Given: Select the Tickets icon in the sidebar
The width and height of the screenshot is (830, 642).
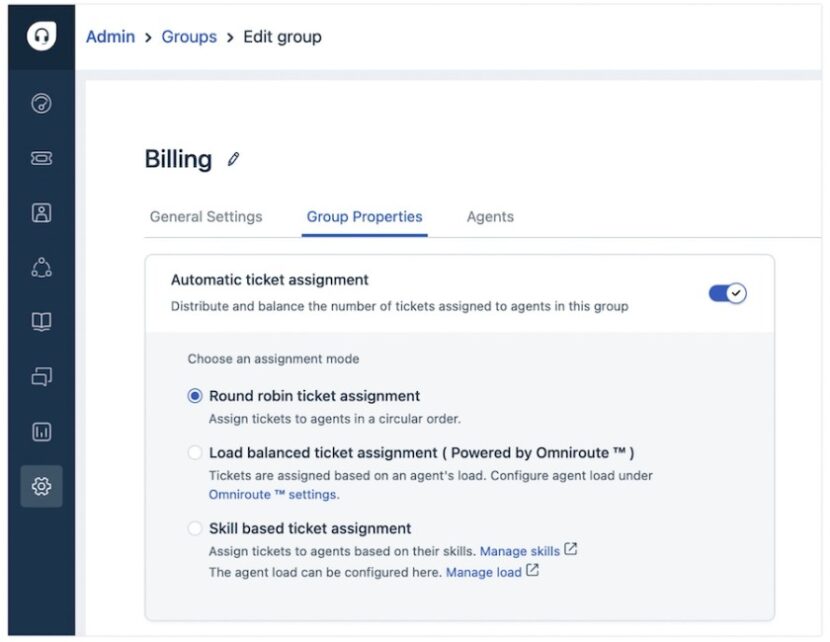Looking at the screenshot, I should (x=40, y=159).
